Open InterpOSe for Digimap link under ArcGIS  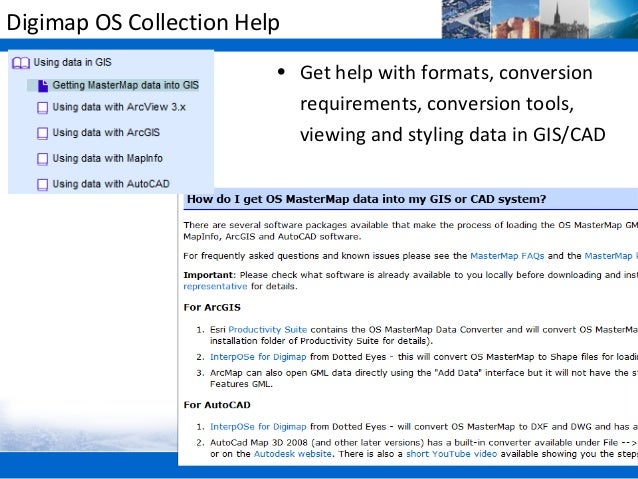tap(258, 357)
